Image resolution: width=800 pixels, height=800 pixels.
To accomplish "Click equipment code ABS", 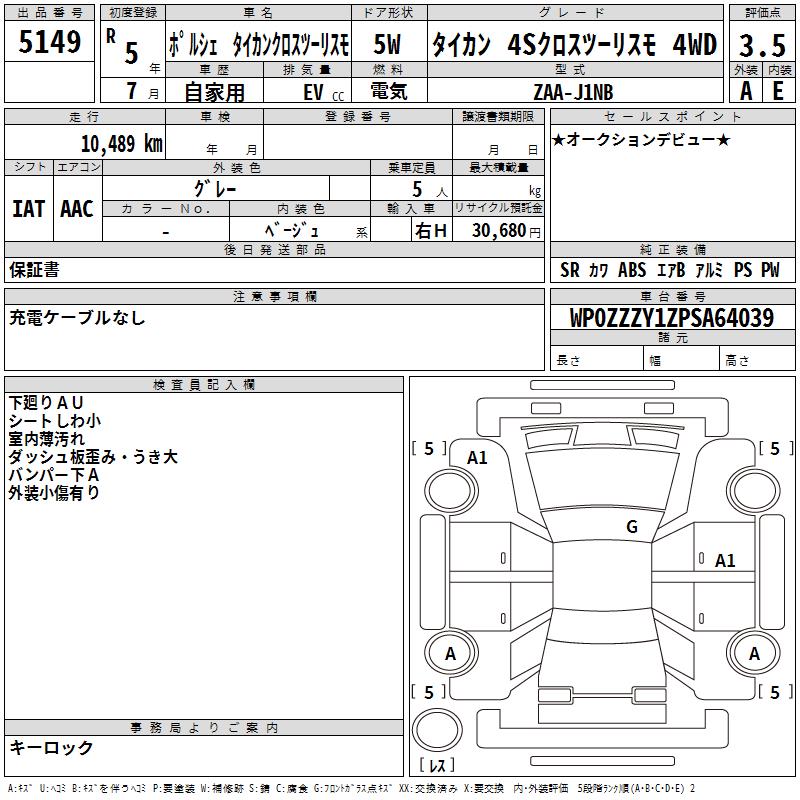I will click(632, 270).
